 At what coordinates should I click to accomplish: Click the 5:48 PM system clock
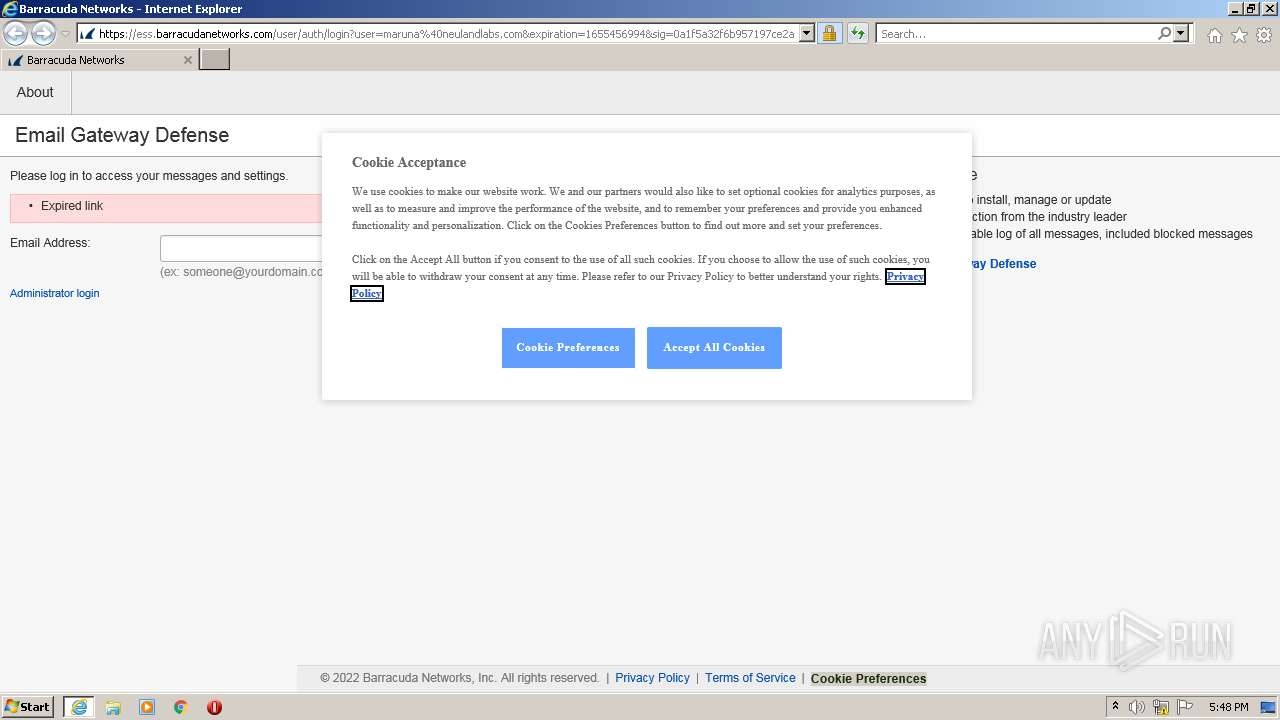[1228, 707]
